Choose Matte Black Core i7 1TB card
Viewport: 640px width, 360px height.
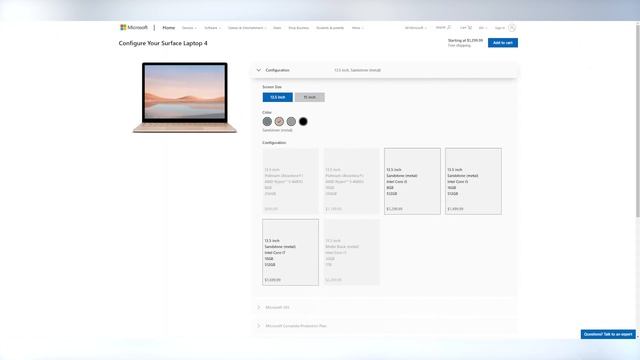pyautogui.click(x=351, y=252)
